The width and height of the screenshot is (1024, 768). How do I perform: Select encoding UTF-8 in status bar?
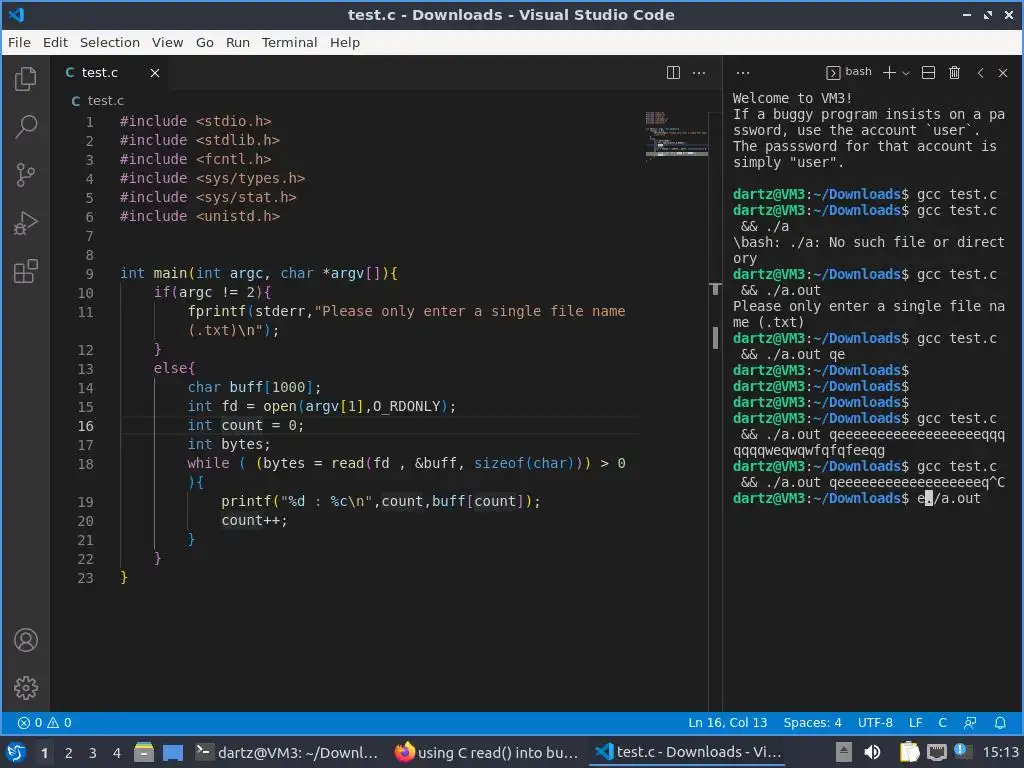pyautogui.click(x=875, y=722)
